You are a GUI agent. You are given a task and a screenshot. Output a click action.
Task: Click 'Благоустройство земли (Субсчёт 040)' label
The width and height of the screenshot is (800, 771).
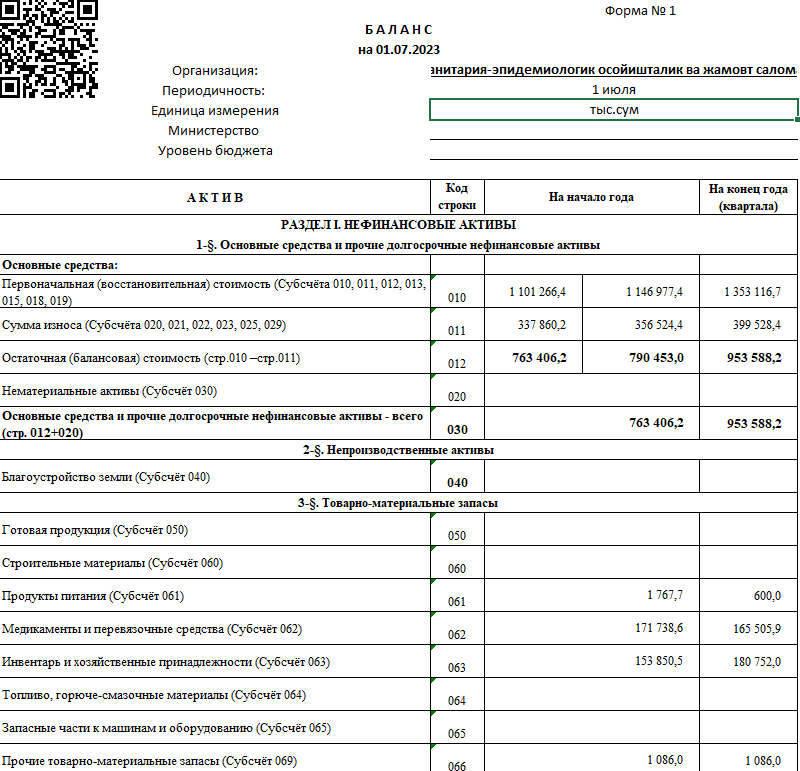(x=106, y=477)
